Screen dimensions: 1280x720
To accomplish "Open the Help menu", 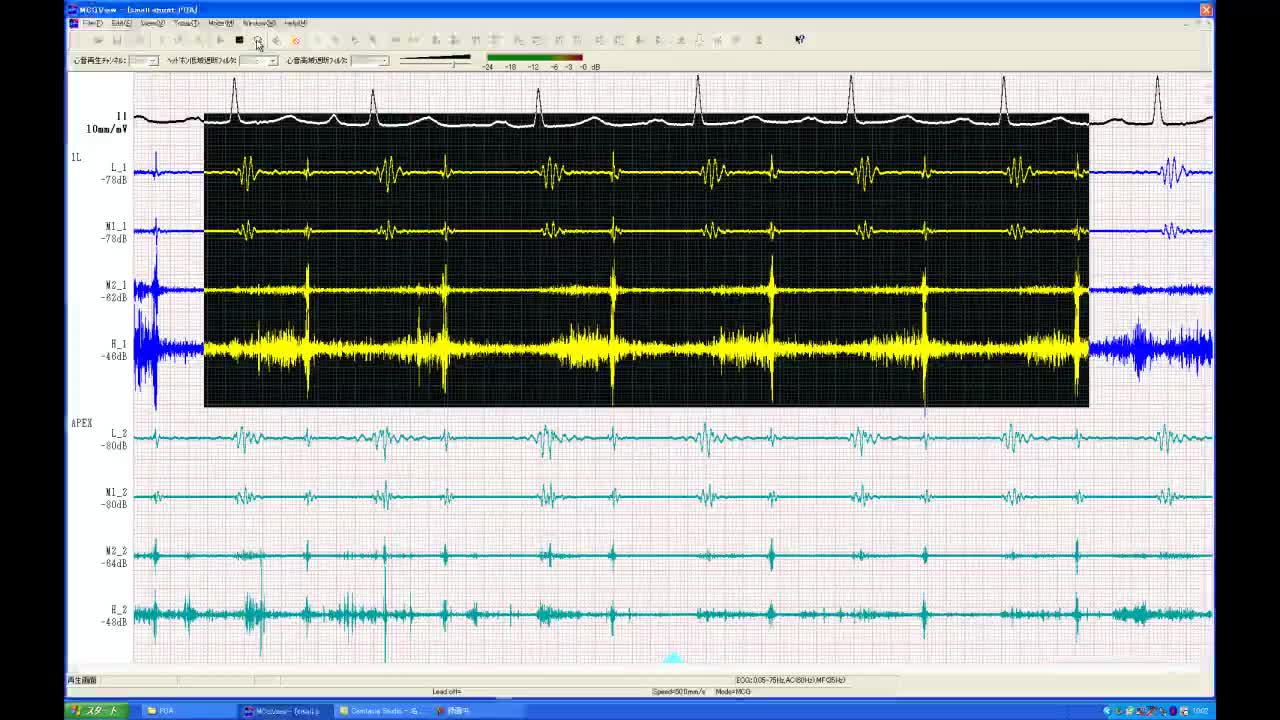I will [x=295, y=23].
